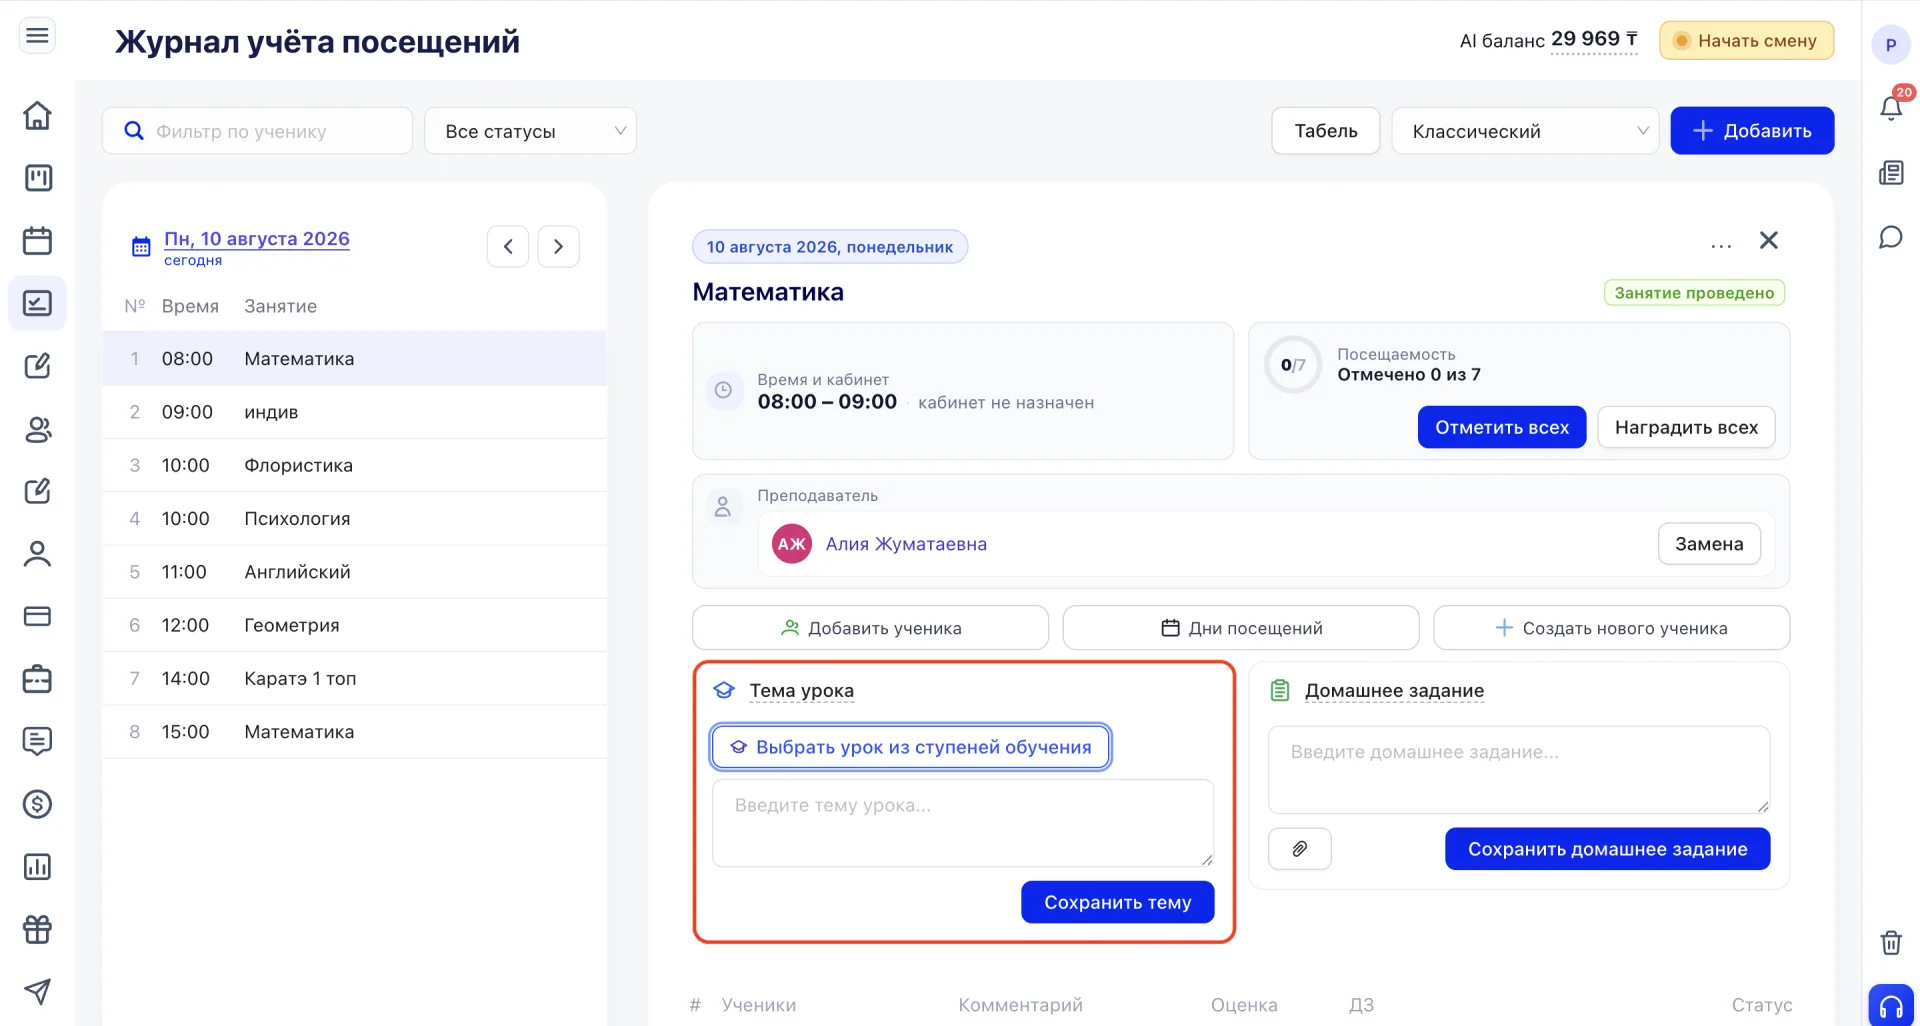Click the Табель button

point(1326,131)
